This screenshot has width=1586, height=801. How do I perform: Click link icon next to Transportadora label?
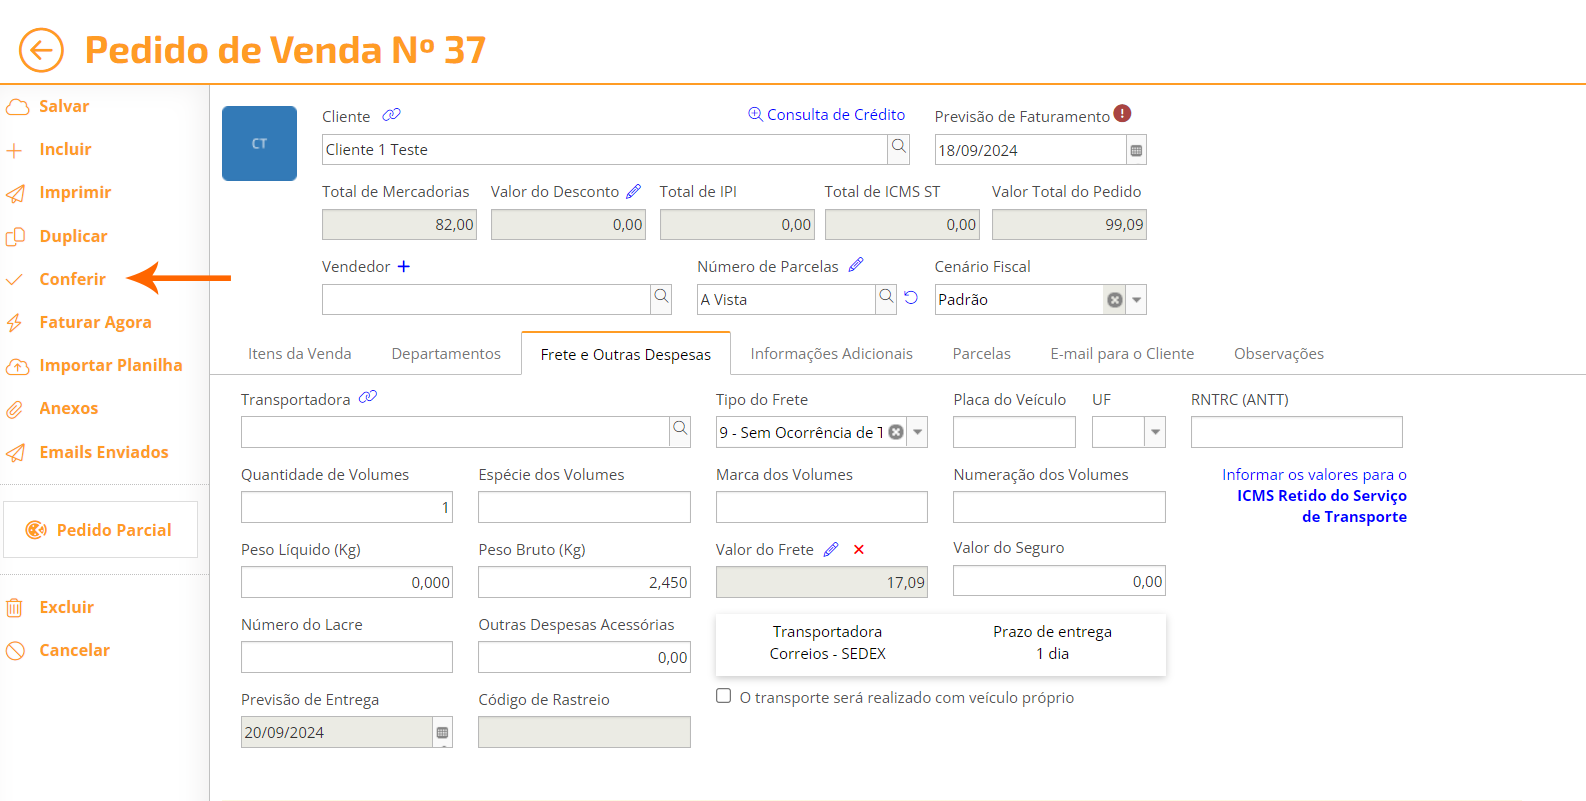368,398
